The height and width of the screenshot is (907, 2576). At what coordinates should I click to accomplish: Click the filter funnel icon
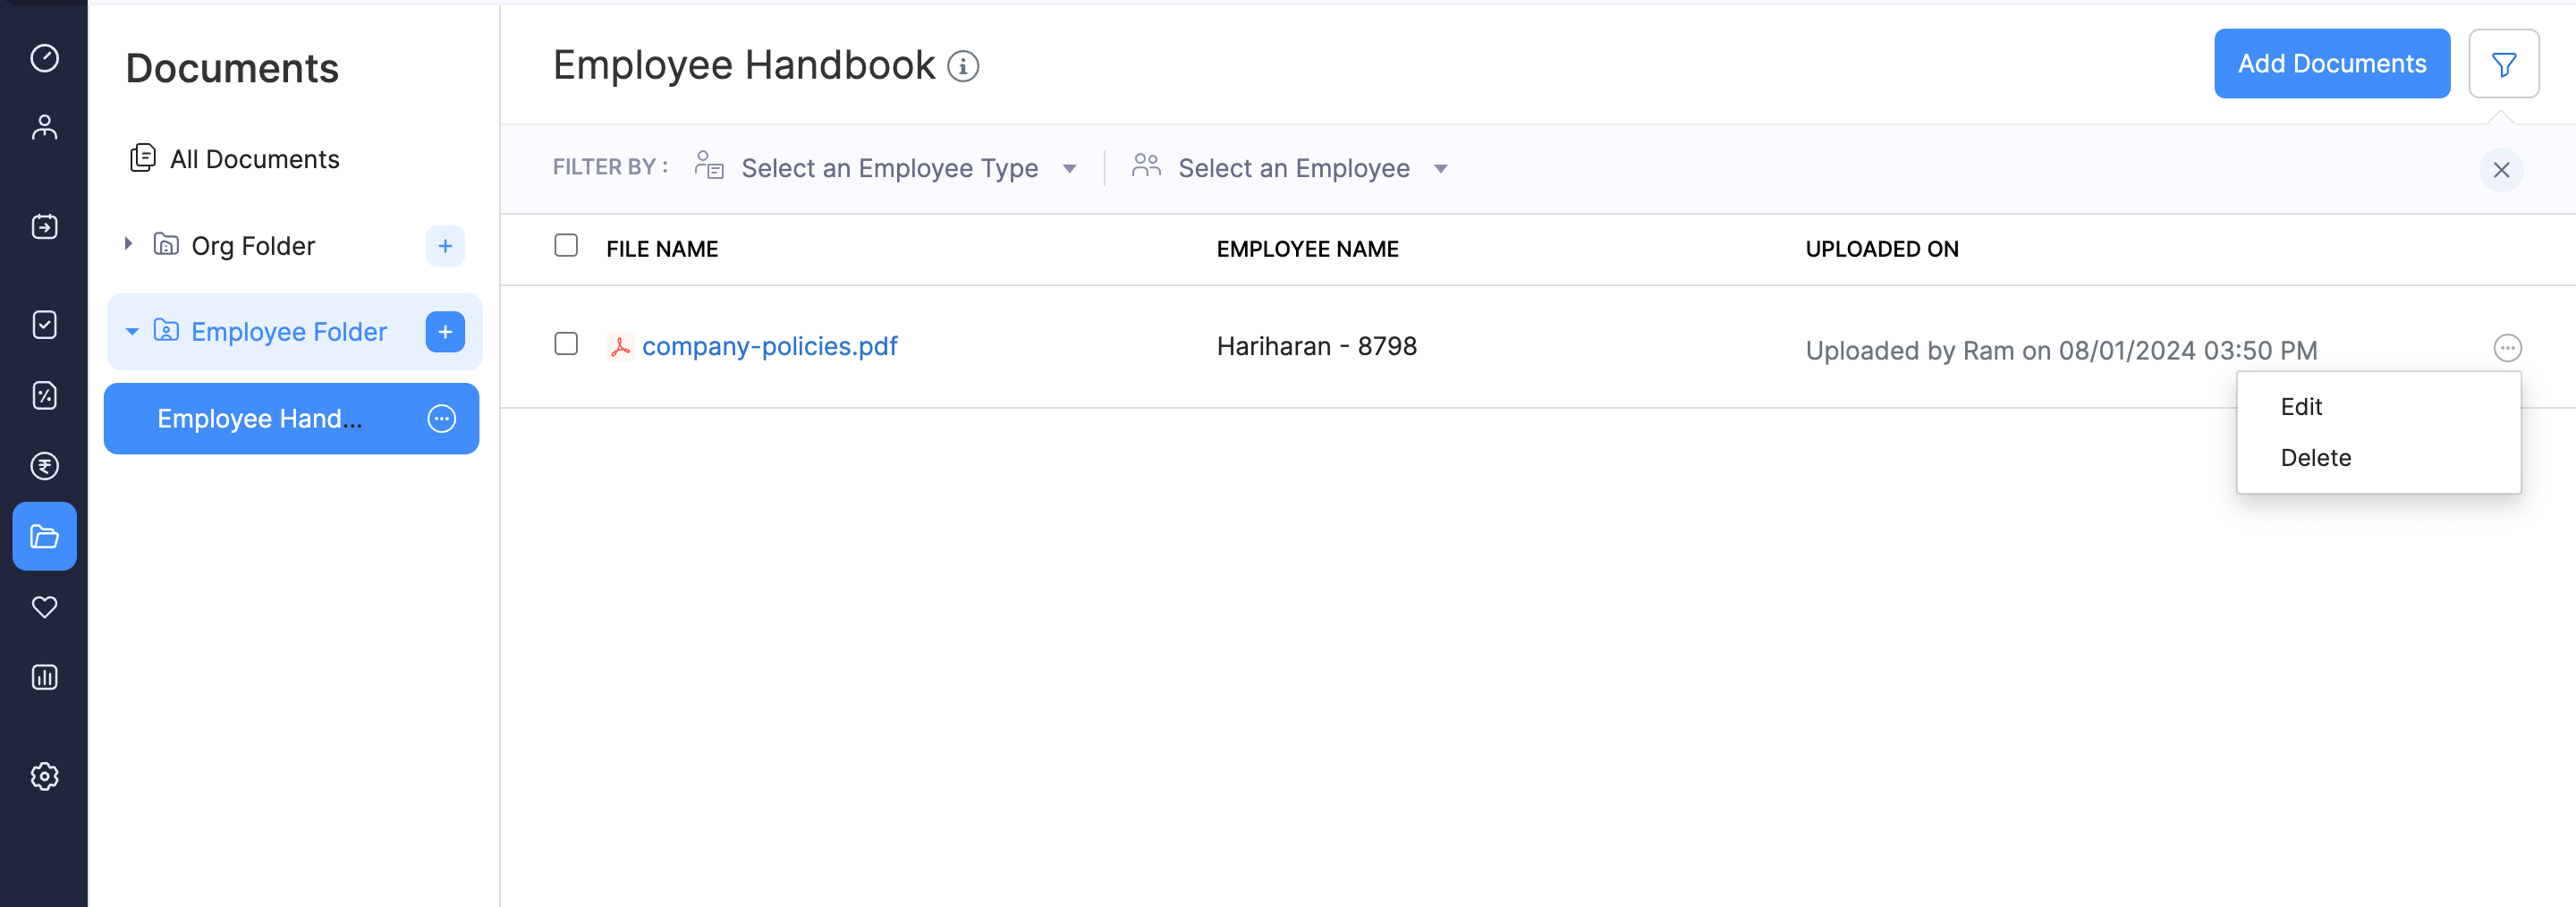coord(2503,65)
